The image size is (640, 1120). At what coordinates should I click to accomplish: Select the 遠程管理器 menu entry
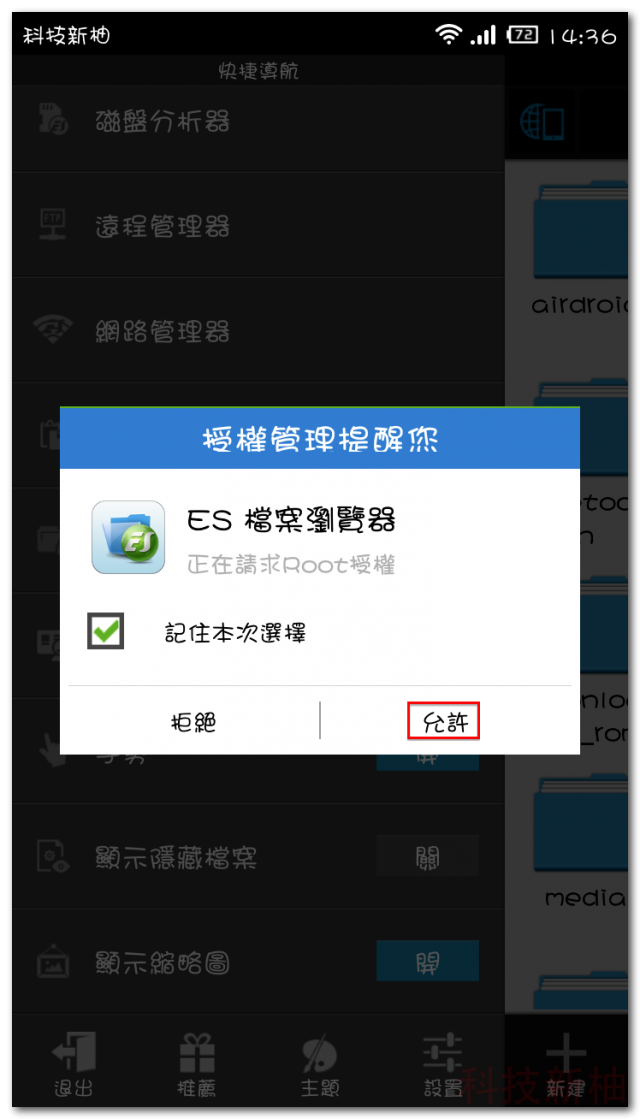(x=258, y=225)
